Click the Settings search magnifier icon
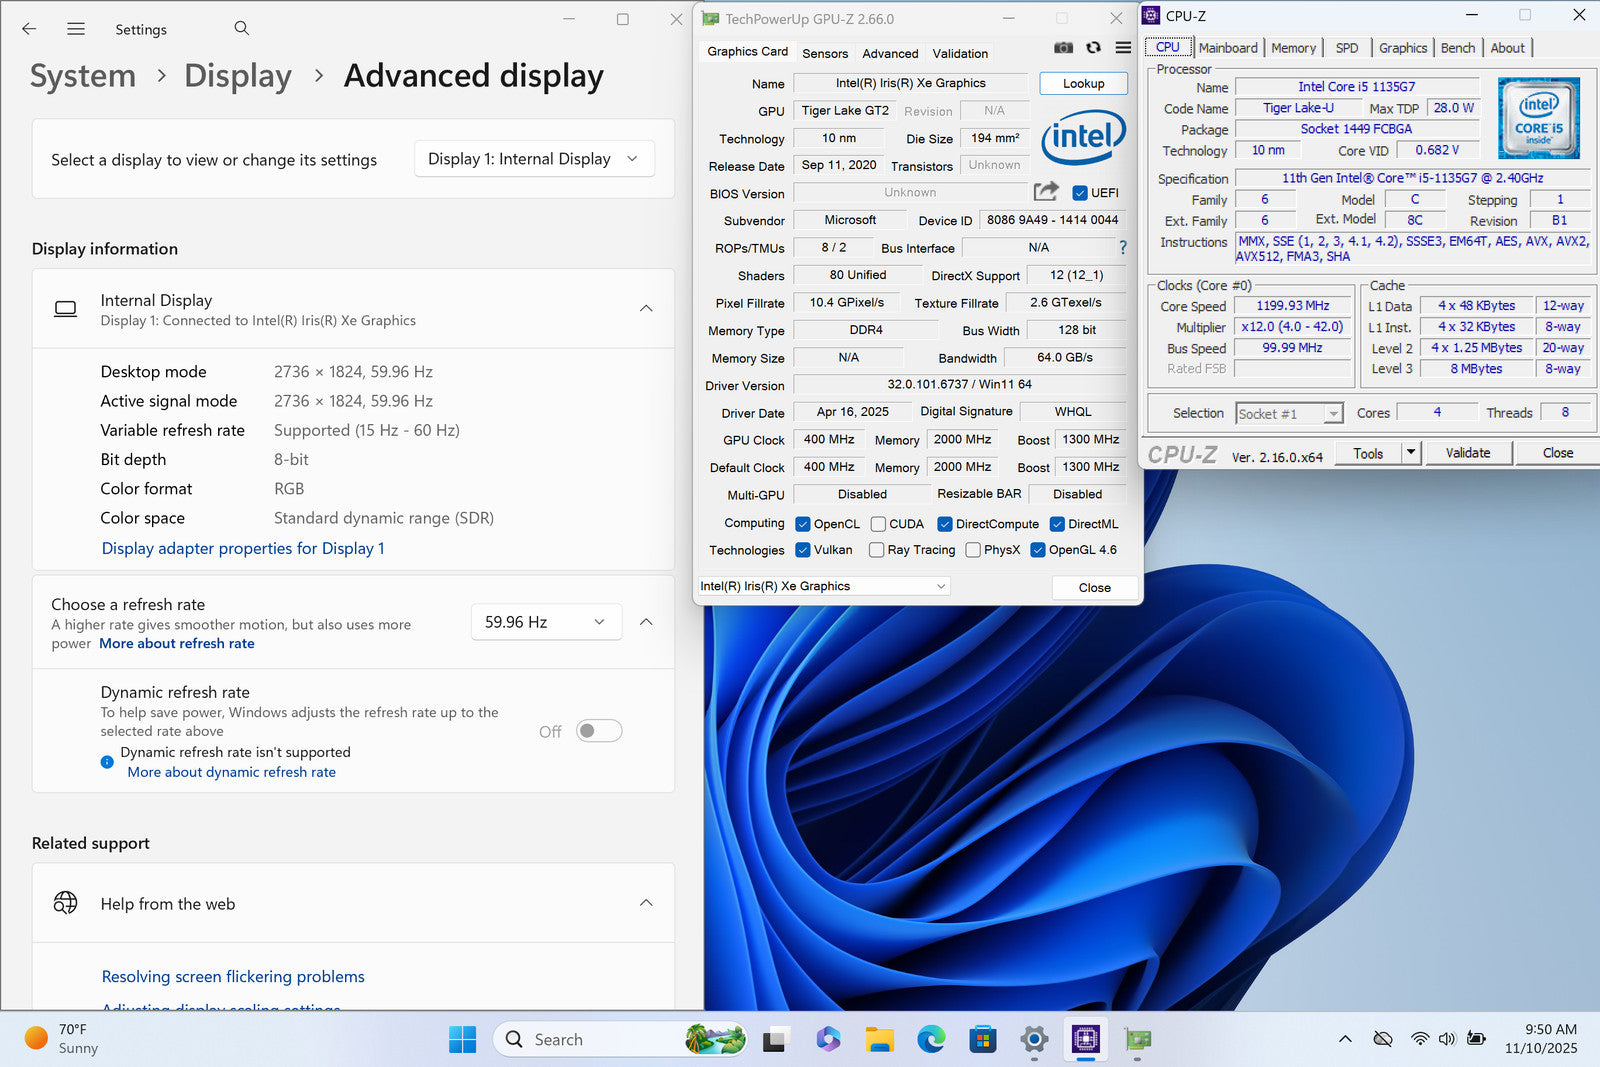 [x=241, y=29]
